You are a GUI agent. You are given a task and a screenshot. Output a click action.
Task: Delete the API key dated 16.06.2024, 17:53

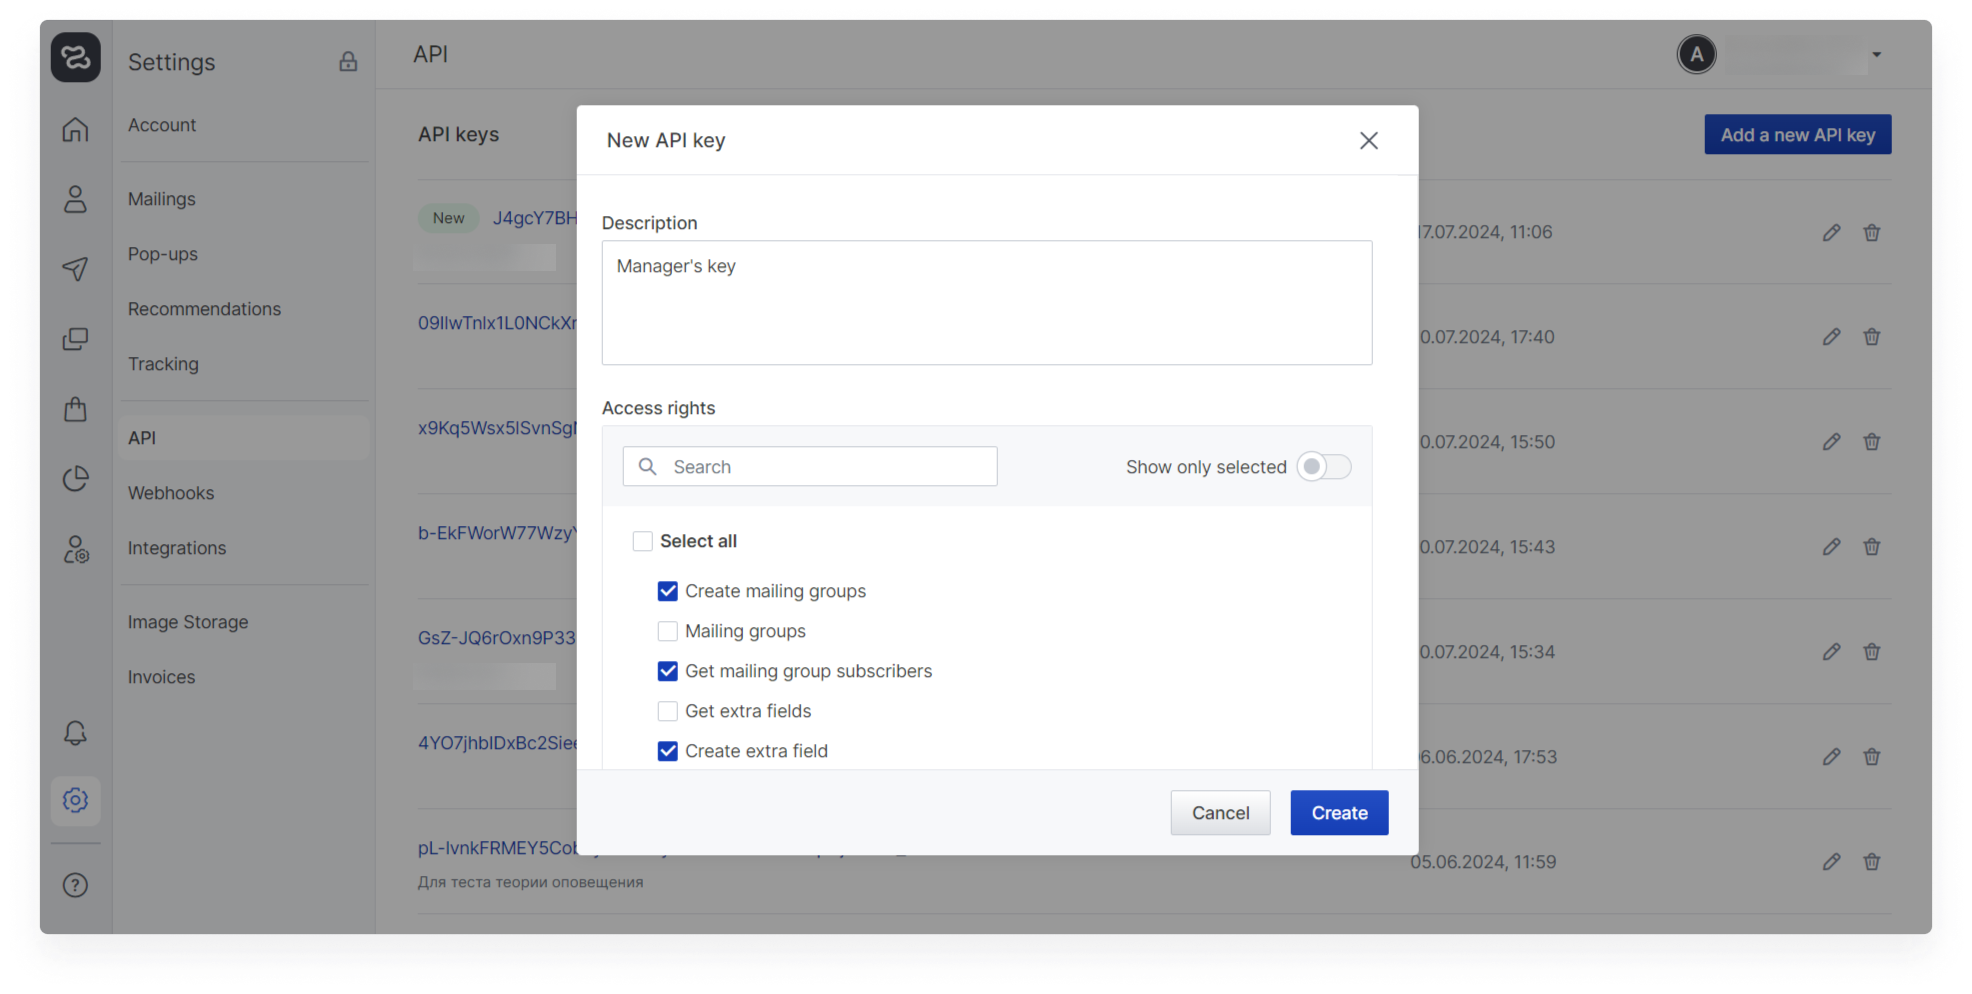1872,757
